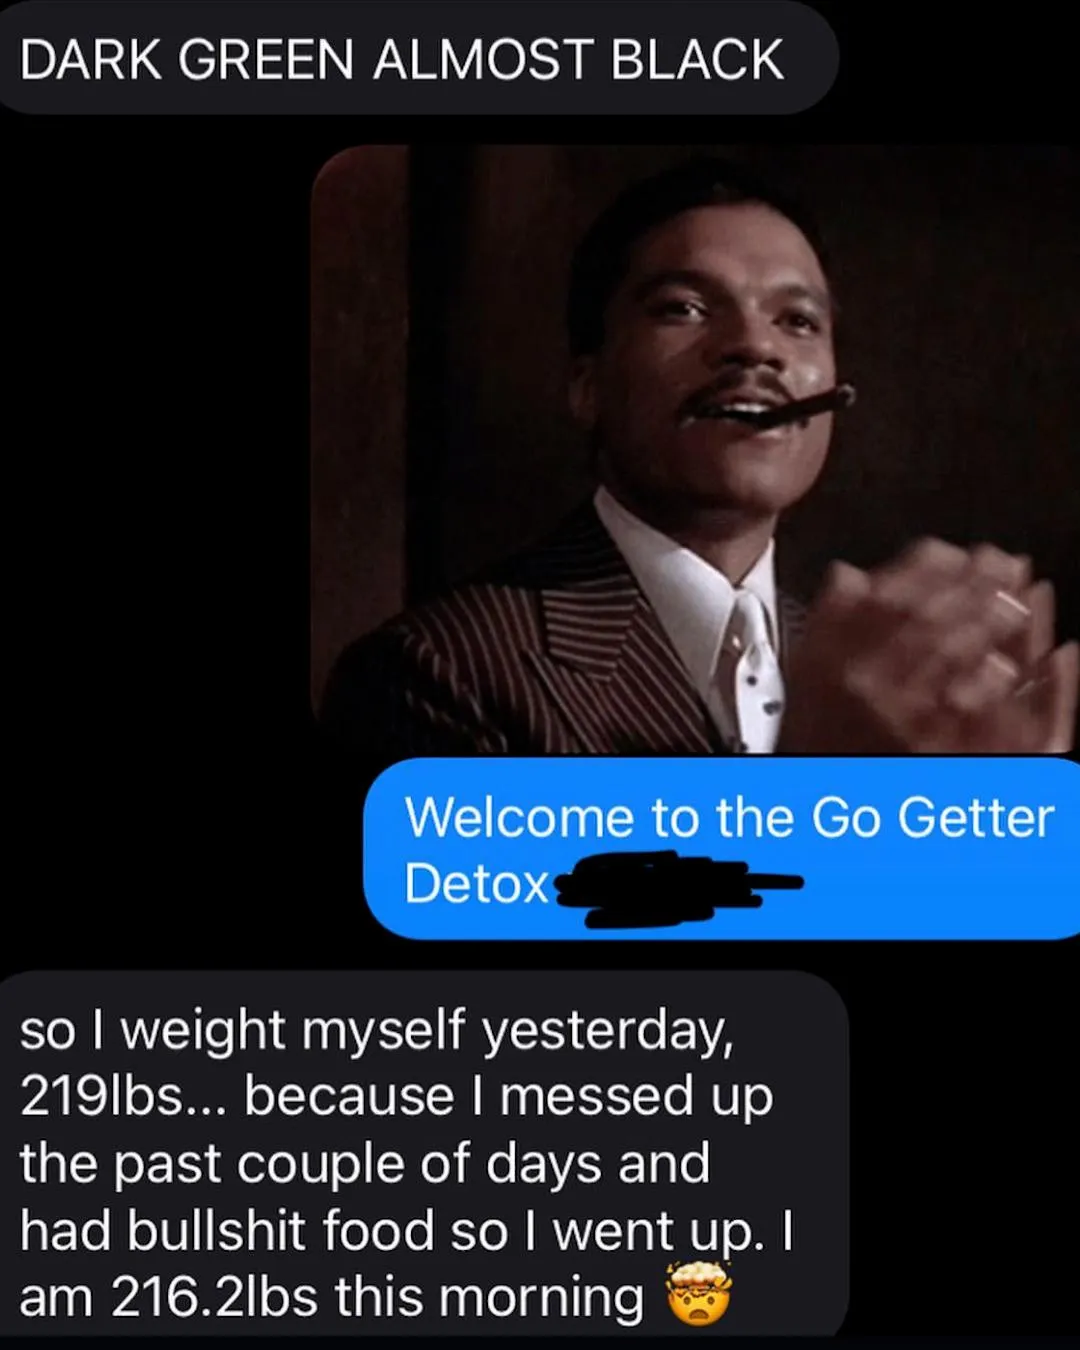Tap the word BLACK in top message
The height and width of the screenshot is (1350, 1080).
tap(696, 60)
